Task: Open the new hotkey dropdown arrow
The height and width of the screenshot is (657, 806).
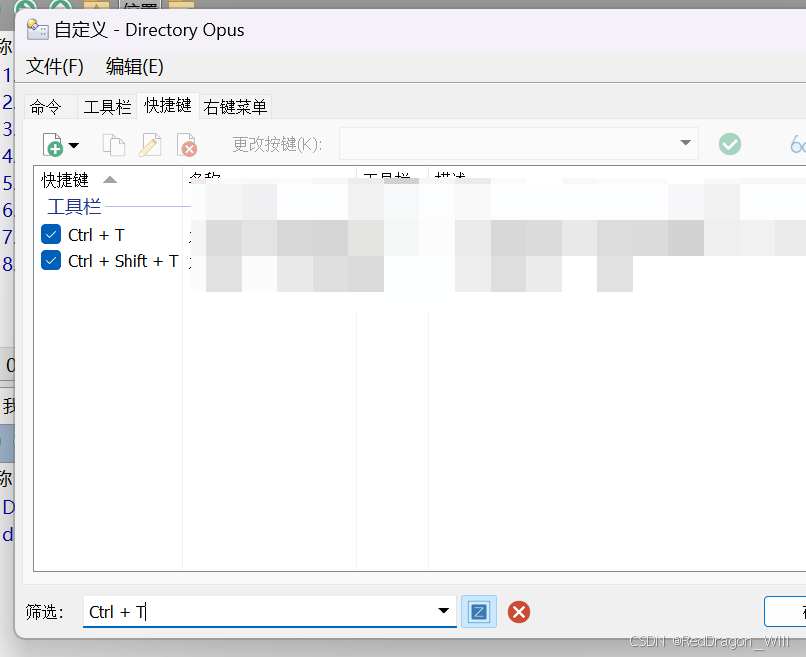Action: (74, 145)
